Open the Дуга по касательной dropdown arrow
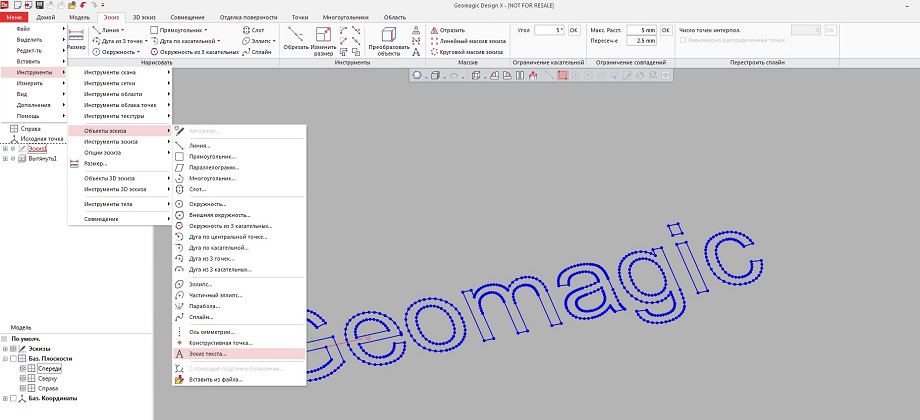 (218, 41)
